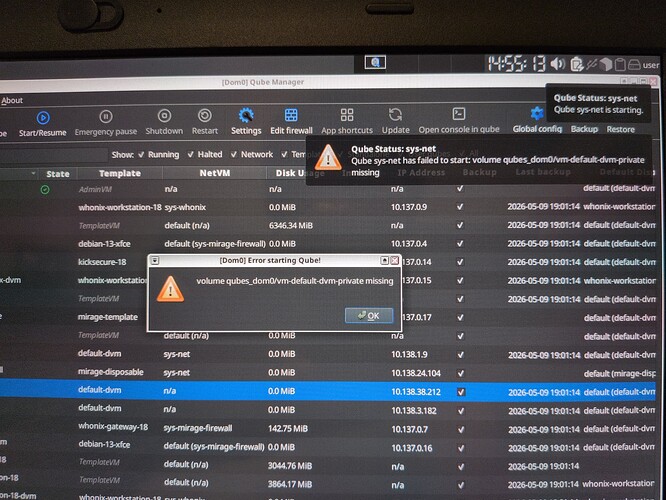Viewport: 666px width, 500px height.
Task: Click the Start/Resume toolbar icon
Action: tap(43, 118)
